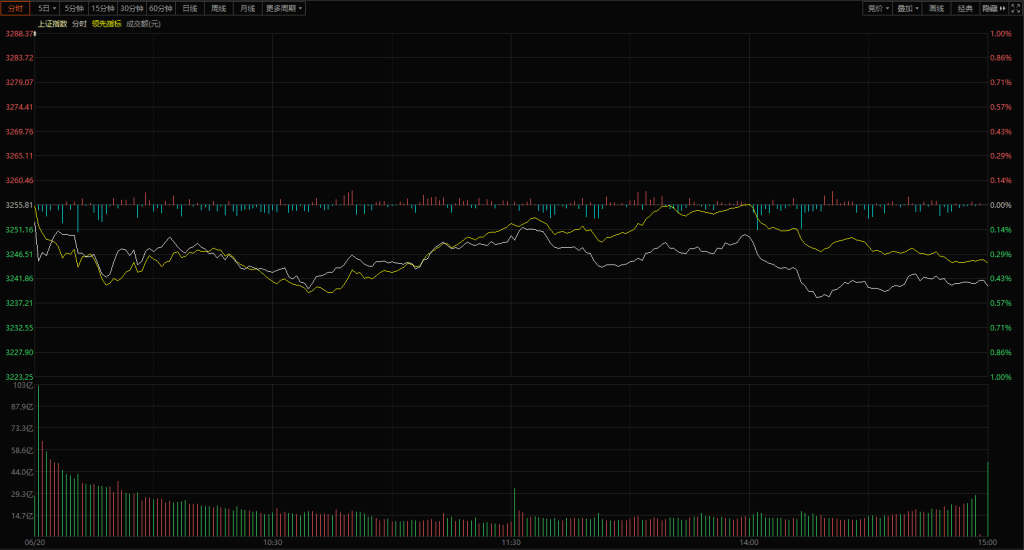Click the 隐藏 double-arrow hide button
This screenshot has height=550, width=1024.
993,8
